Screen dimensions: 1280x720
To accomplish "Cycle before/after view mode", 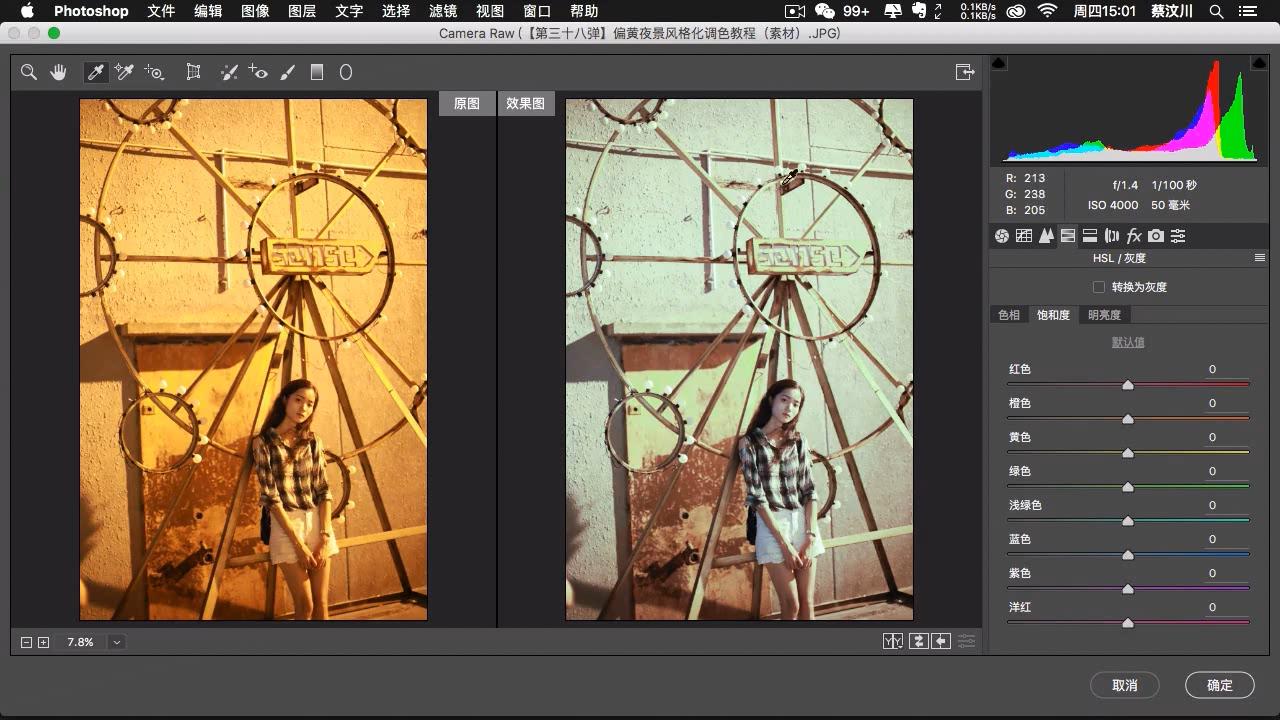I will (893, 641).
